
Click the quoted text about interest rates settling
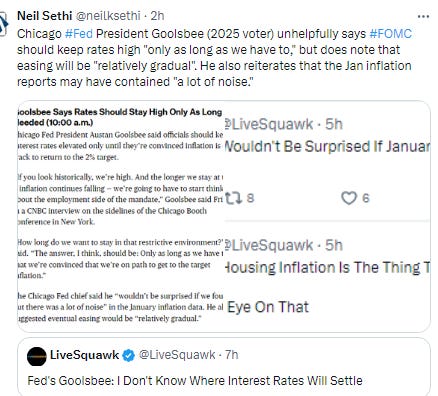[195, 381]
